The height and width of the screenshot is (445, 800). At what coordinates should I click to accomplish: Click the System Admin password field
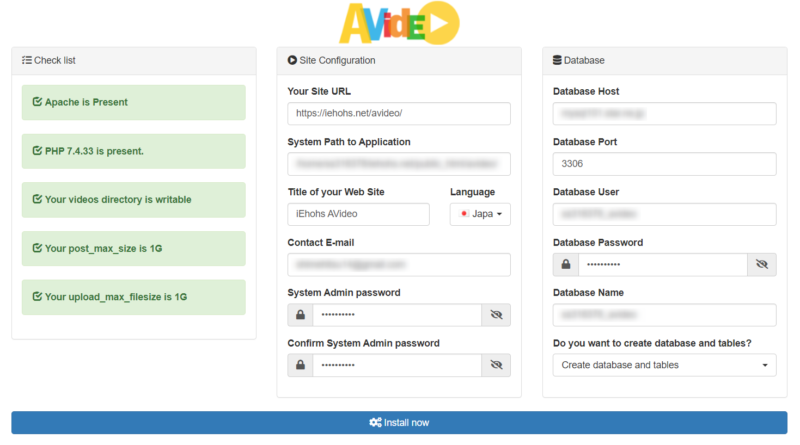(397, 315)
